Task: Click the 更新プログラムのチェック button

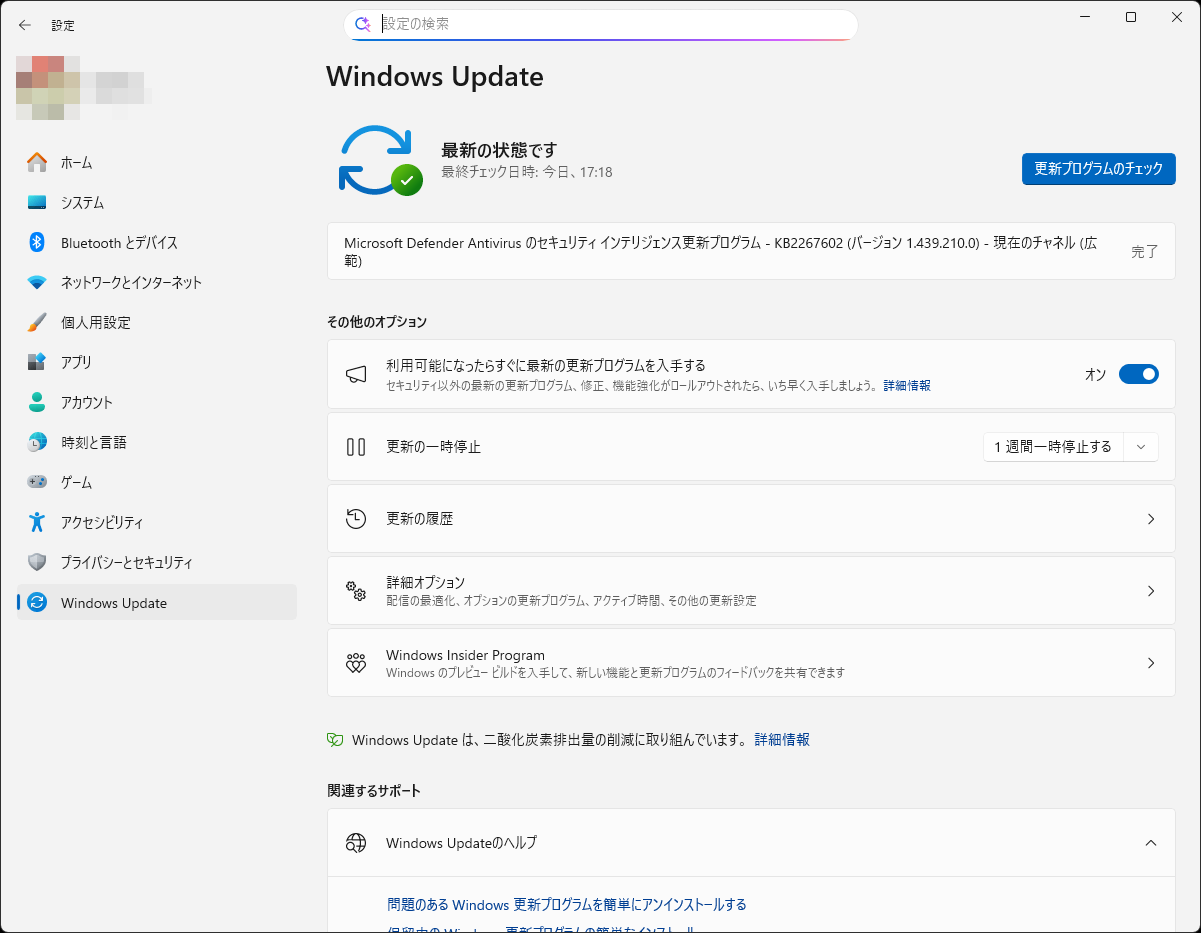Action: (1098, 169)
